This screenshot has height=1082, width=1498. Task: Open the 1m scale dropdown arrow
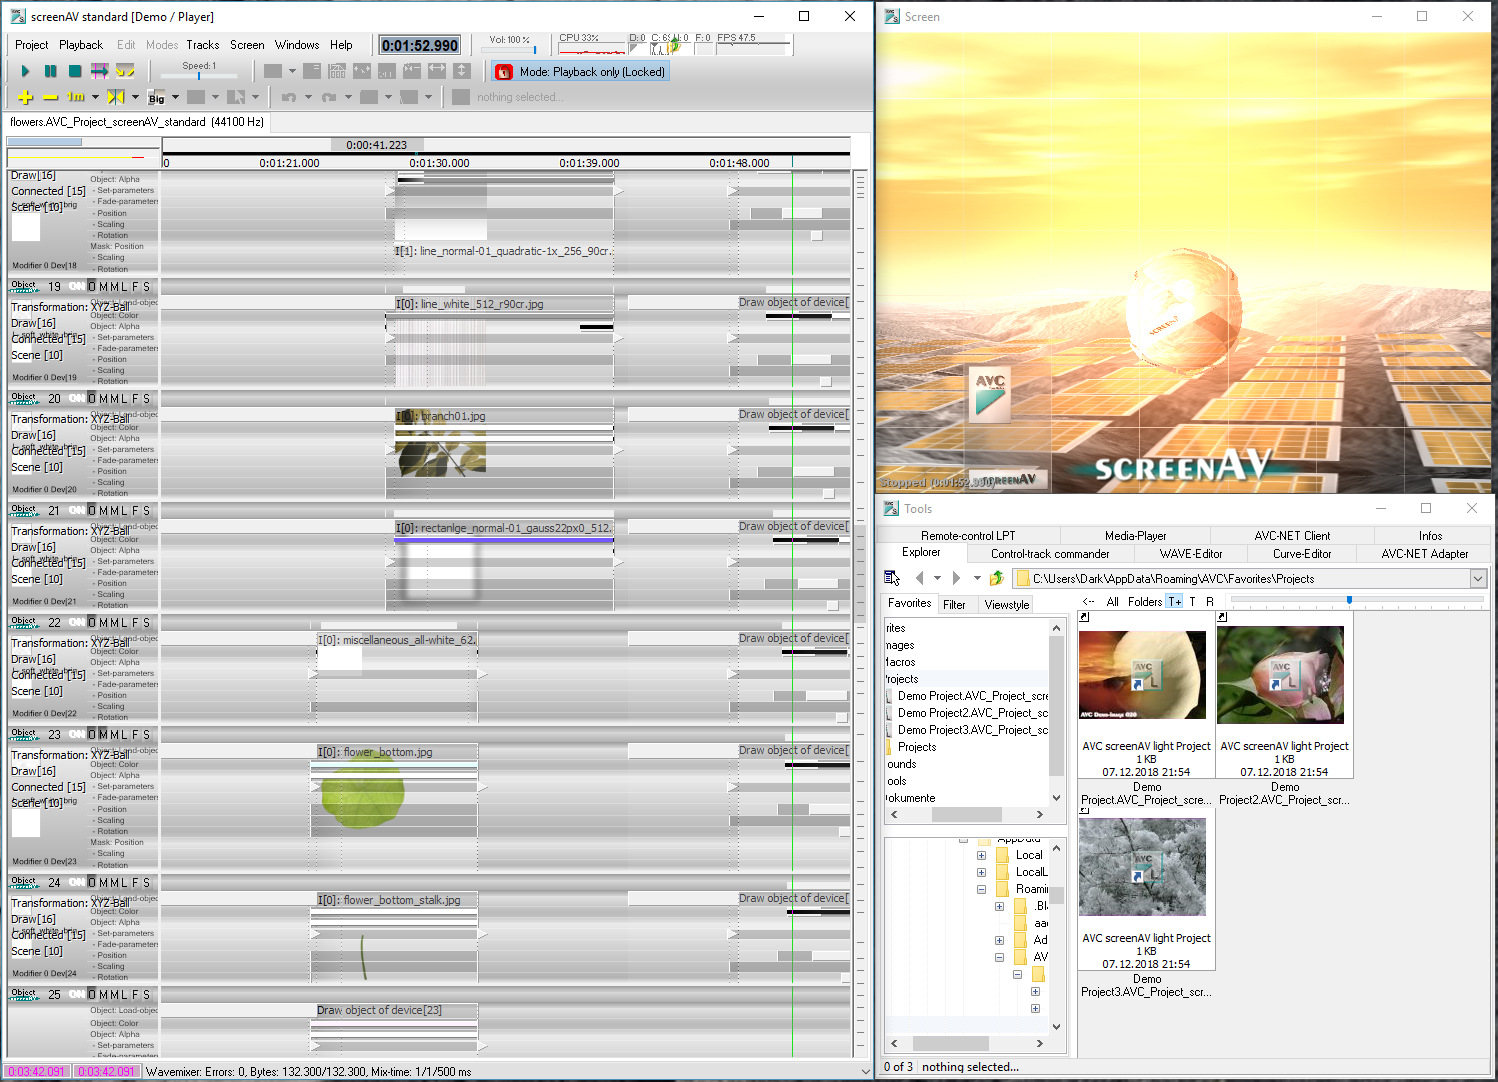(x=95, y=97)
